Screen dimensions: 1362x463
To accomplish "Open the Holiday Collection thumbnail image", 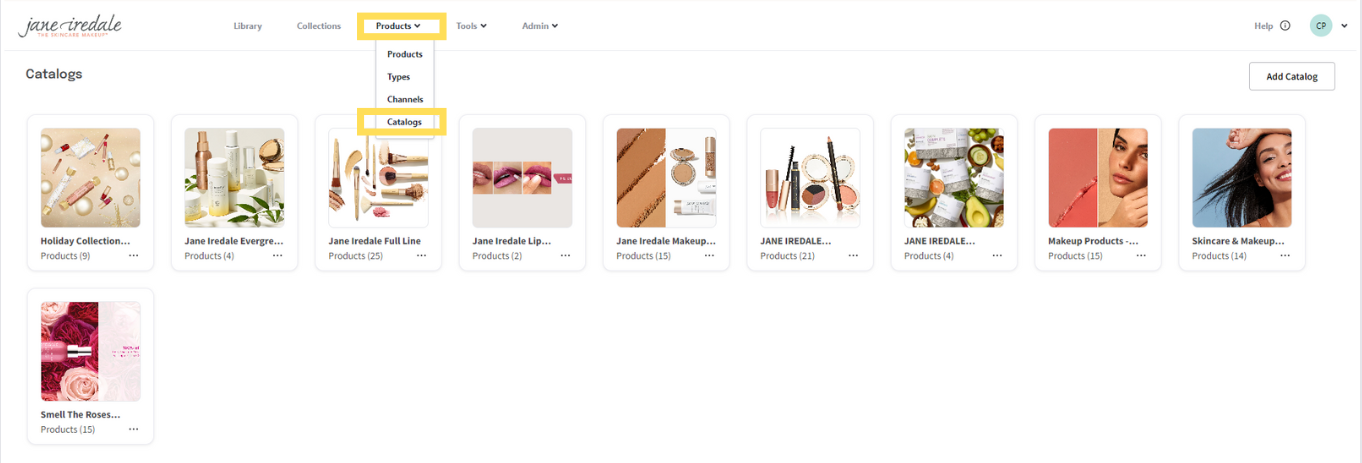I will point(90,178).
